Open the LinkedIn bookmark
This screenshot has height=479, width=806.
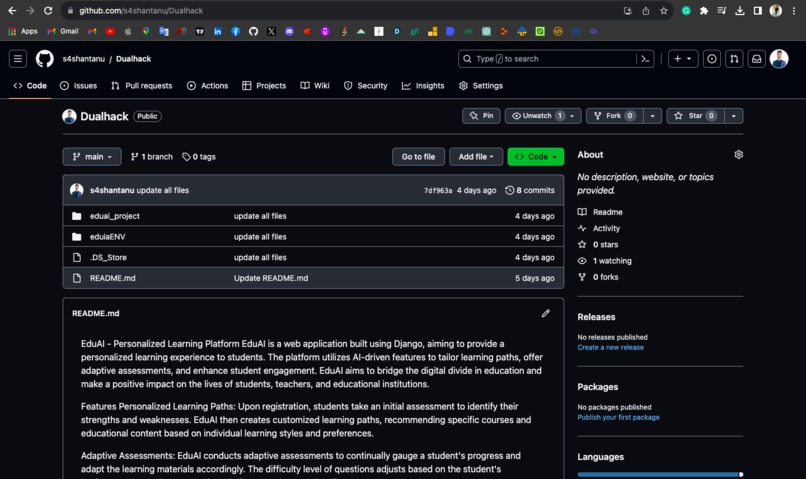[x=217, y=31]
